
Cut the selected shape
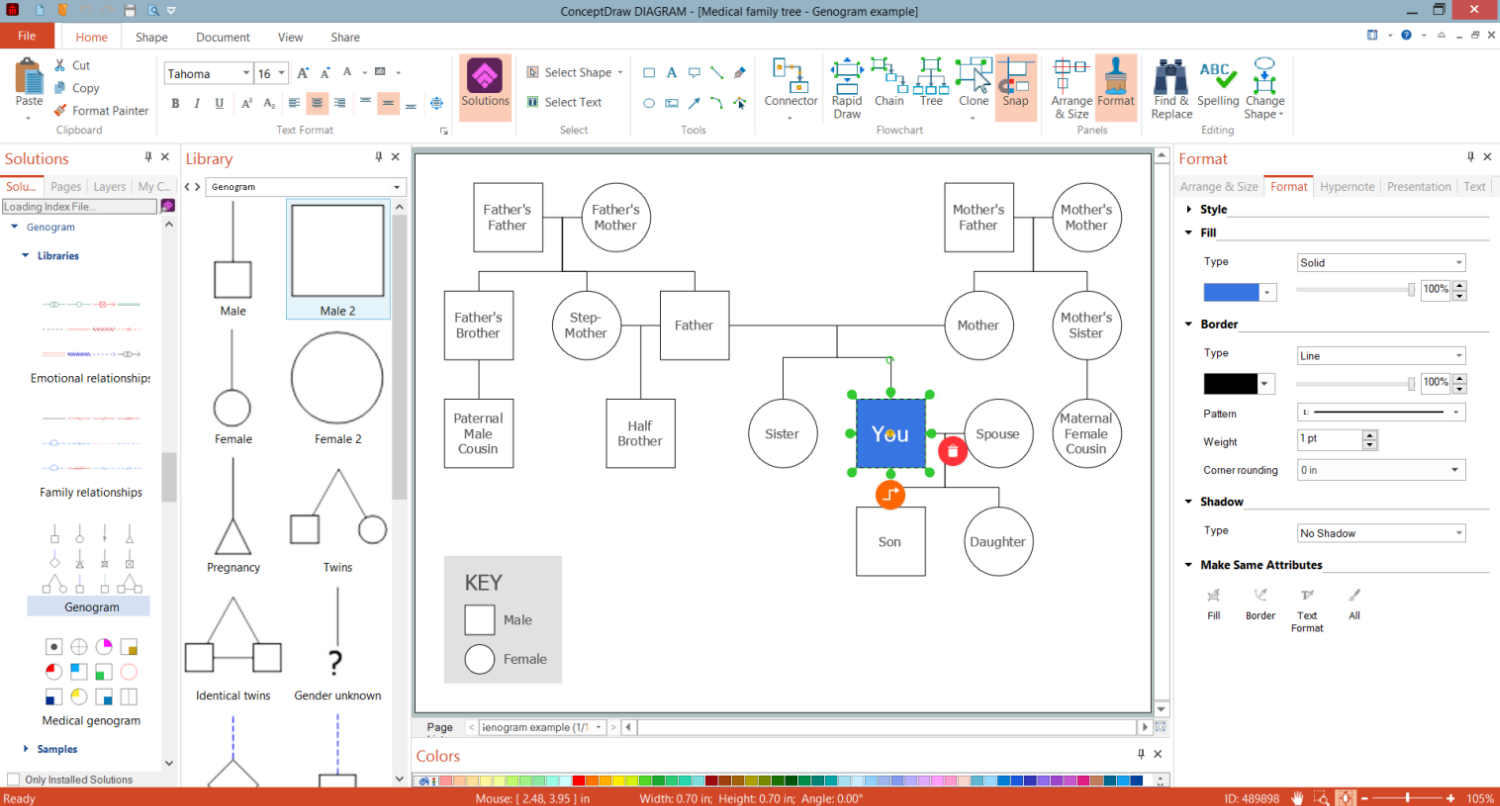tap(71, 66)
